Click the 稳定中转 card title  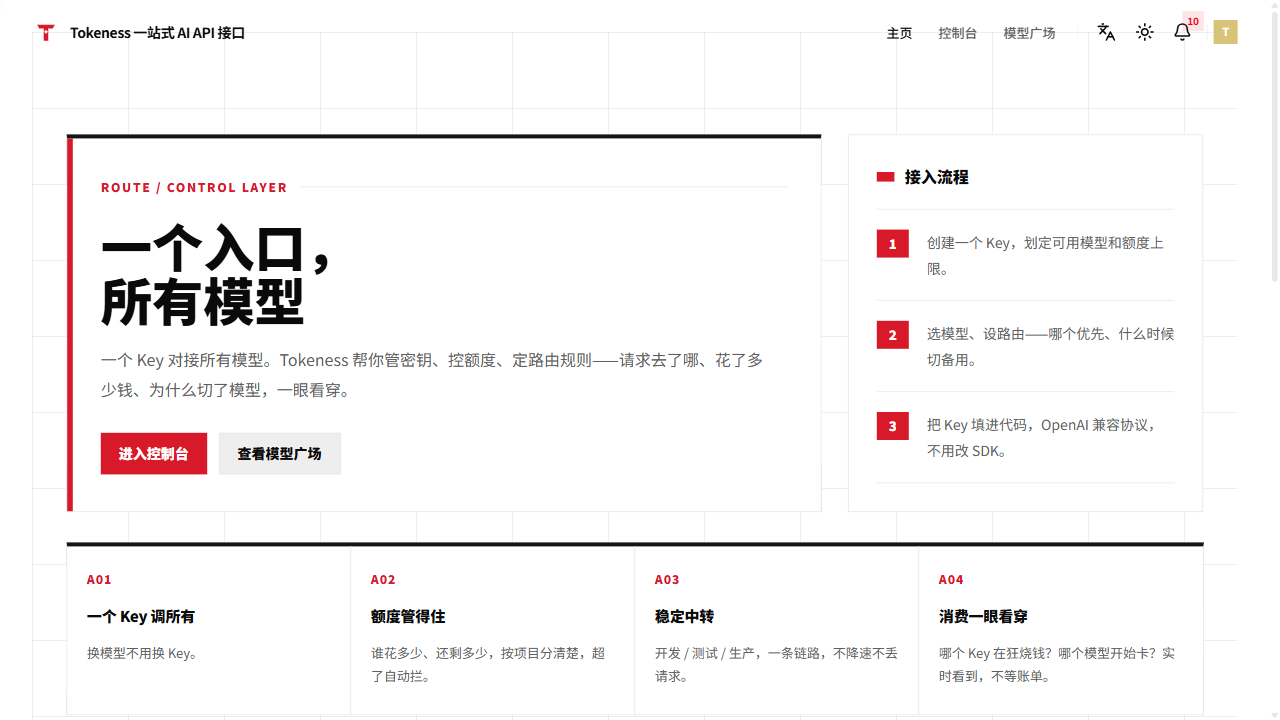coord(685,617)
